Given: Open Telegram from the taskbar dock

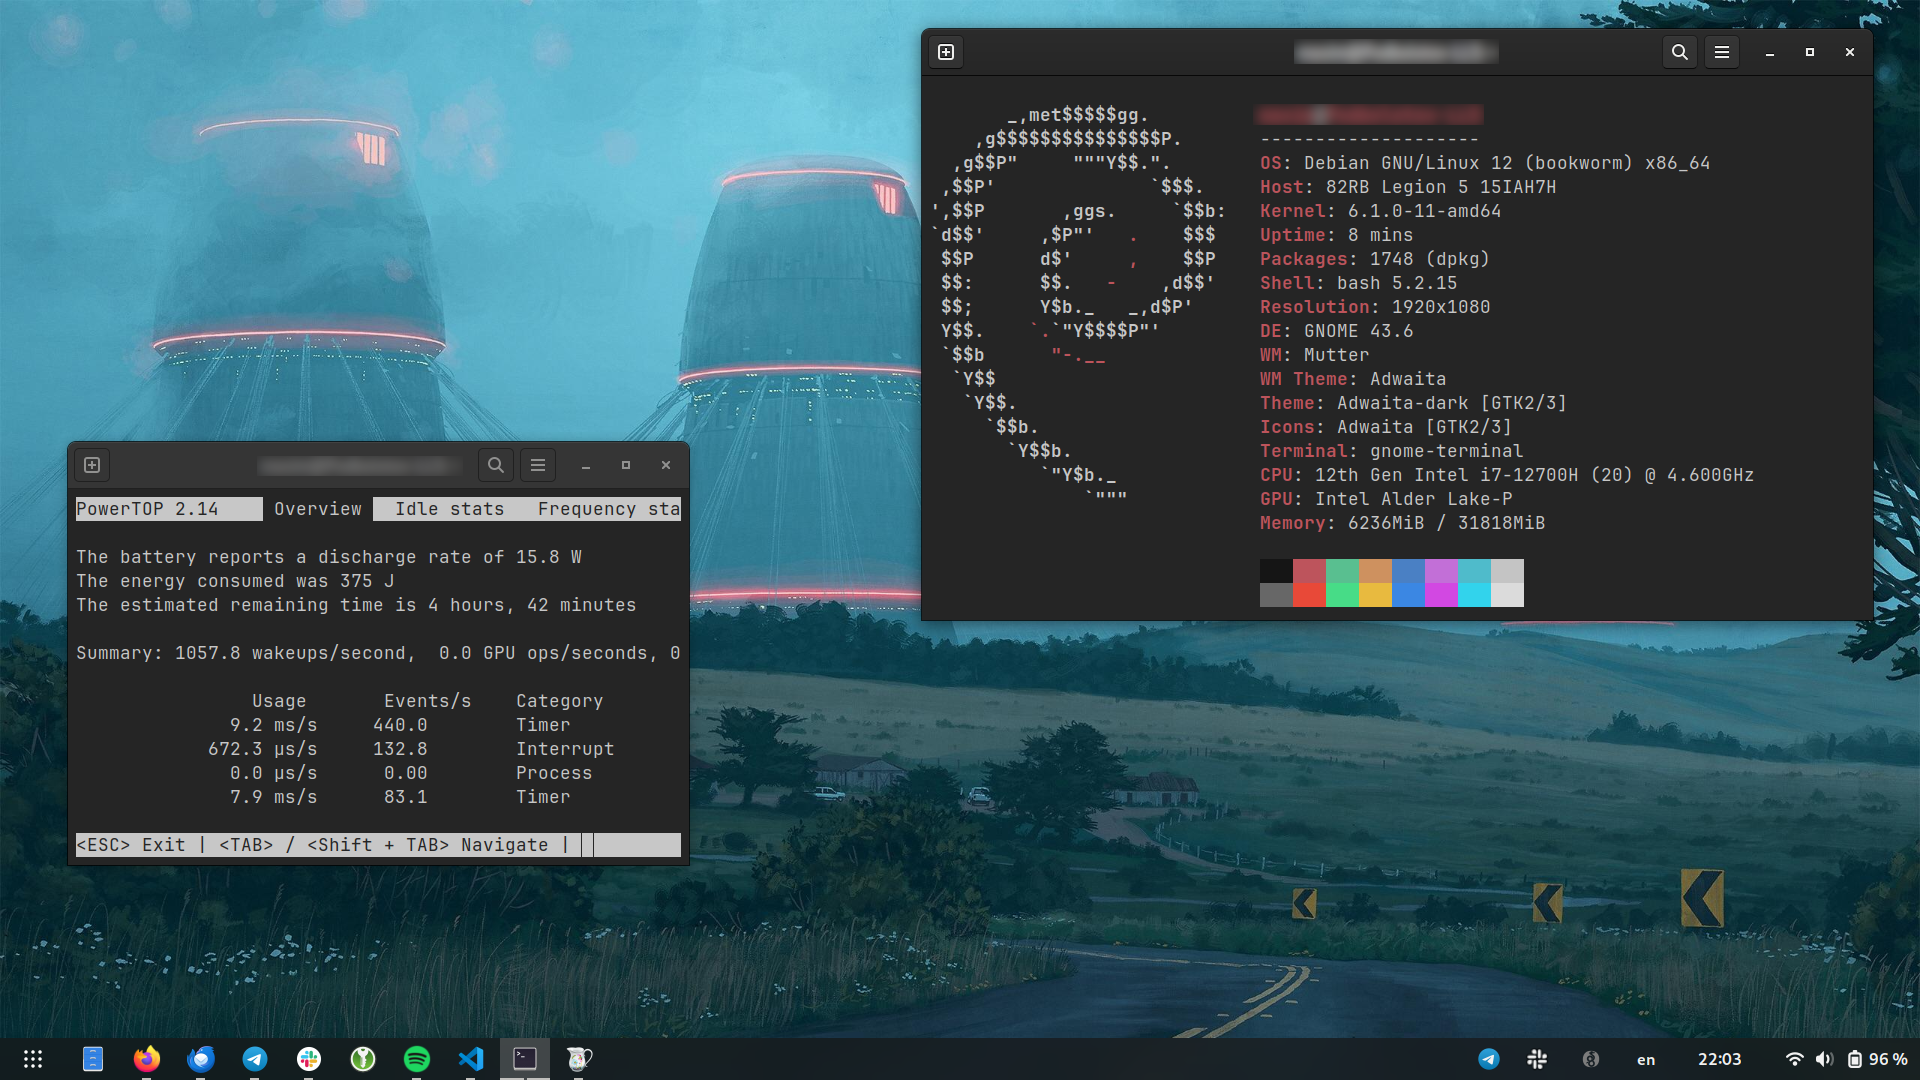Looking at the screenshot, I should (x=255, y=1059).
